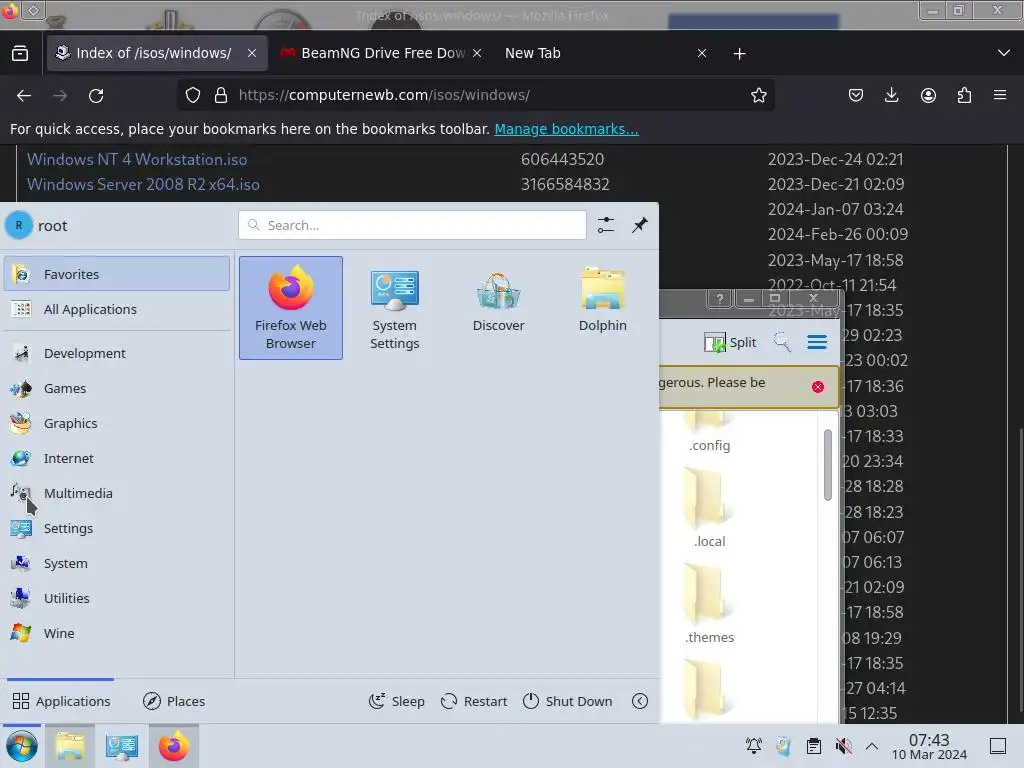
Task: Open a new Firefox tab
Action: click(x=739, y=54)
